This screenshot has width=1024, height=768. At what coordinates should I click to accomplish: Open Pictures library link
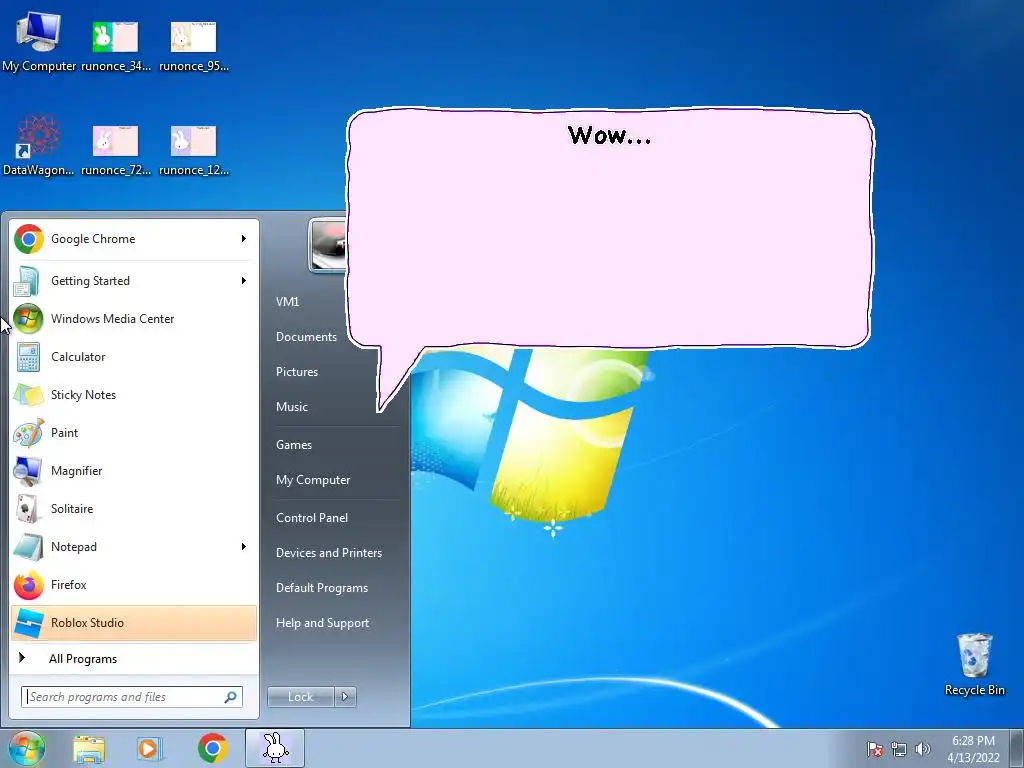296,372
